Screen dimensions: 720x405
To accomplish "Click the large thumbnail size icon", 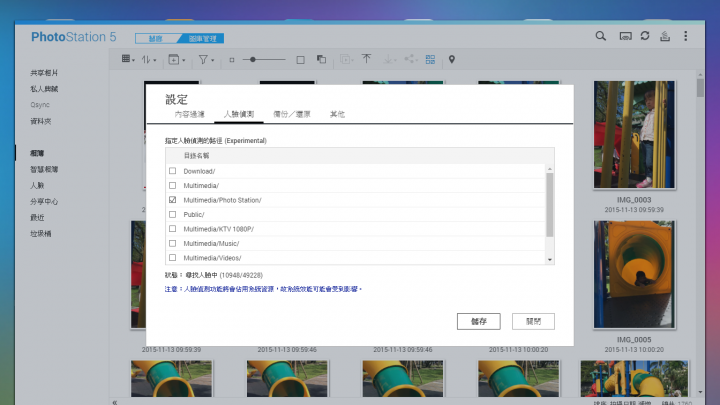I will click(x=300, y=60).
